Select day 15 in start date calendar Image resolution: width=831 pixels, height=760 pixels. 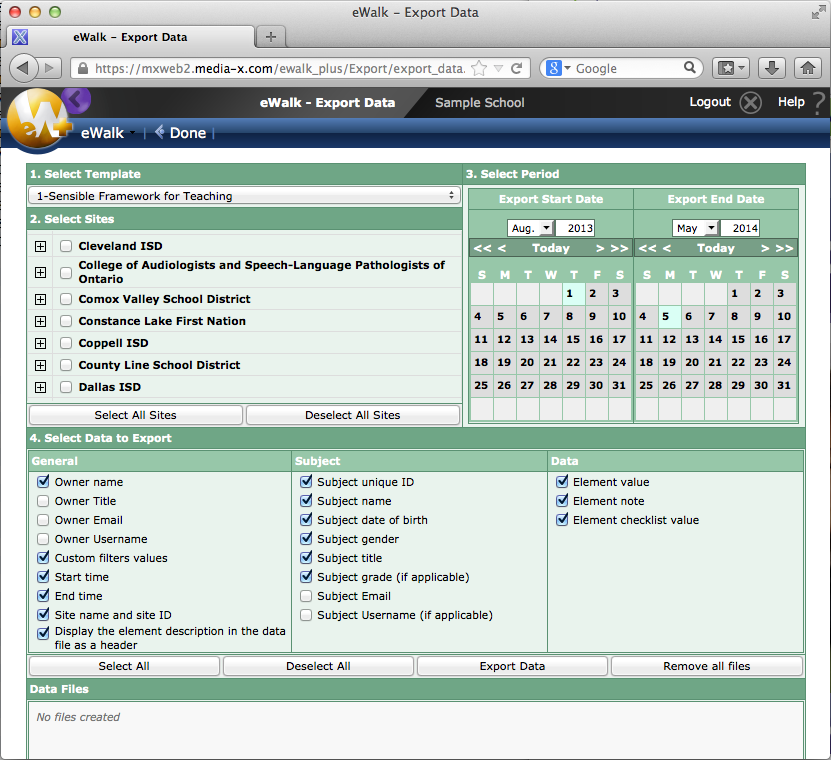coord(573,339)
